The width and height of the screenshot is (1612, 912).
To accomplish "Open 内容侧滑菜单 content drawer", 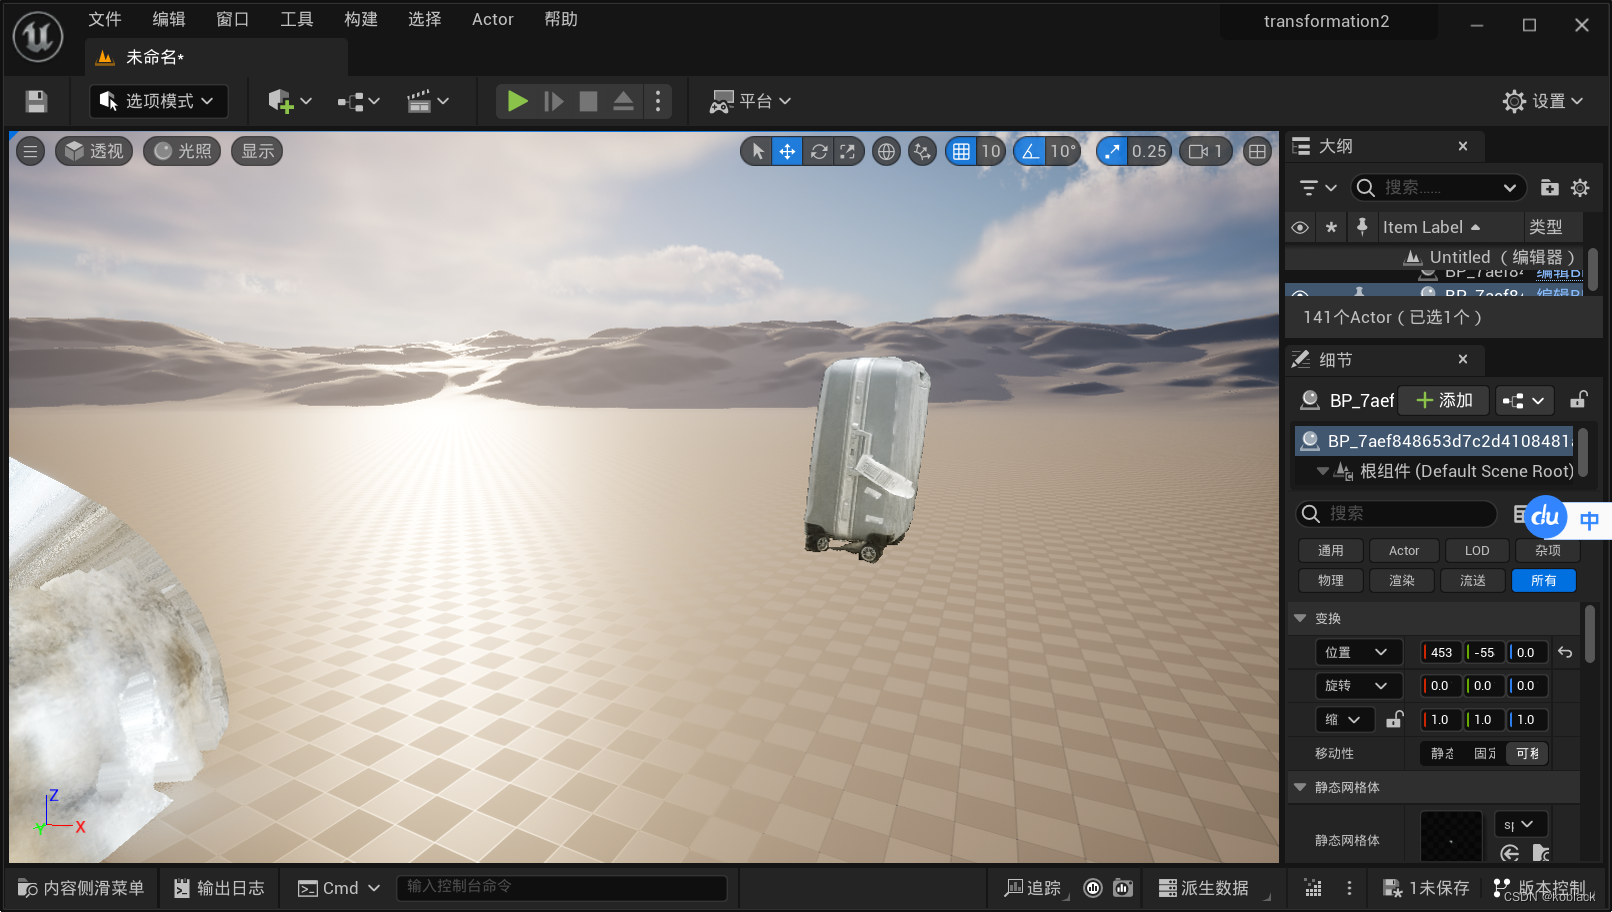I will (x=81, y=888).
